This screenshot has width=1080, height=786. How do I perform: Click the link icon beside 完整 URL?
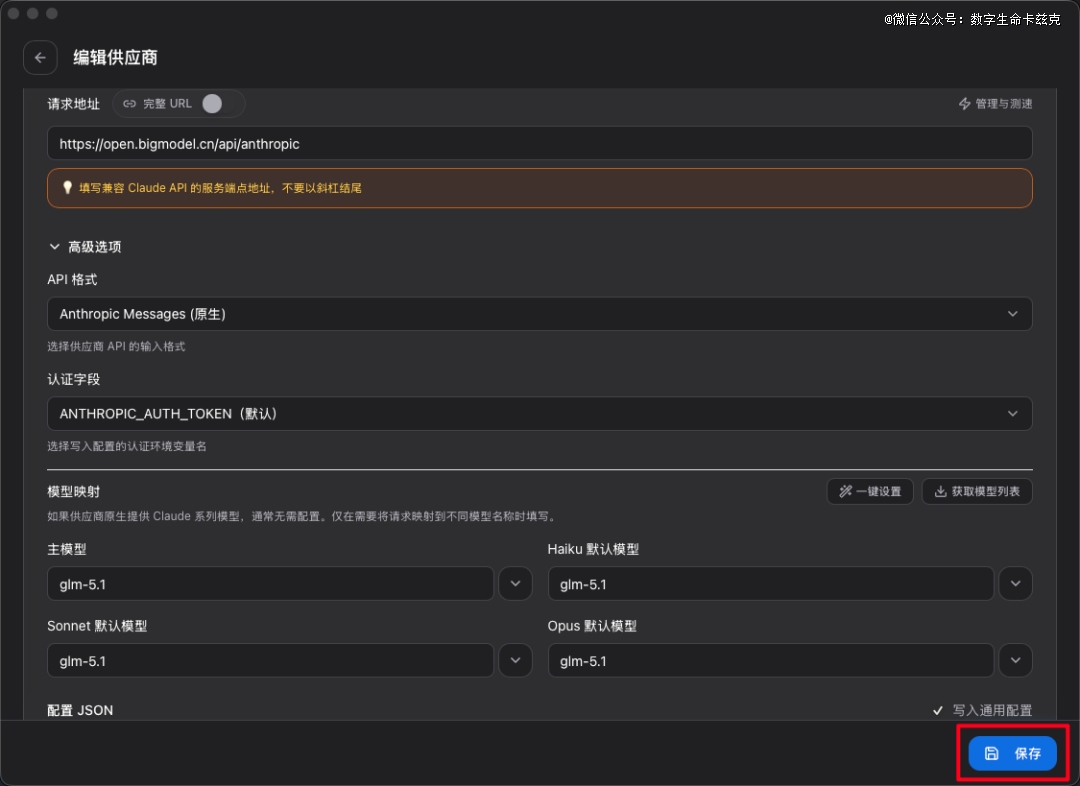(x=129, y=104)
